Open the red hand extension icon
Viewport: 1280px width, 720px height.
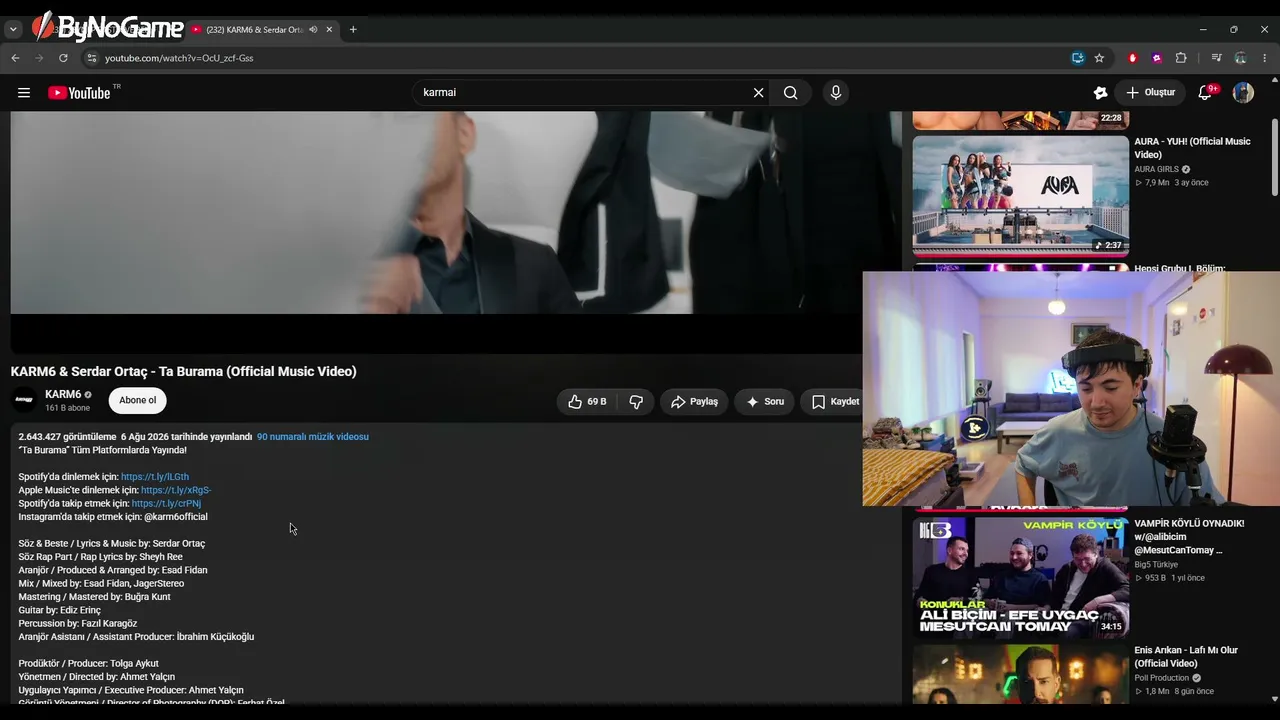coord(1133,58)
